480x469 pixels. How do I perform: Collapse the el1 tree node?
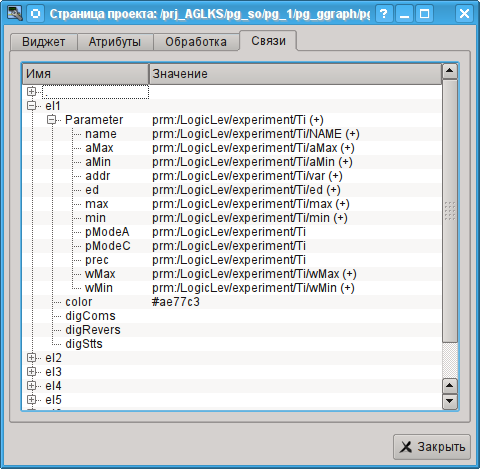31,106
